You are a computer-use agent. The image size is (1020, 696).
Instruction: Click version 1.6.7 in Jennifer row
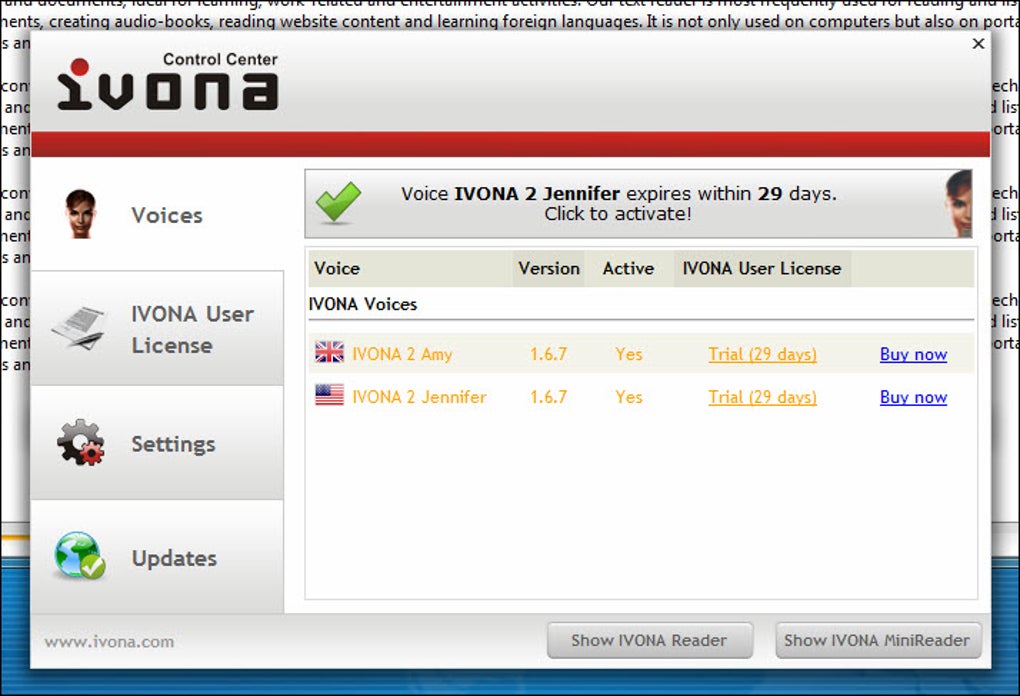[548, 397]
